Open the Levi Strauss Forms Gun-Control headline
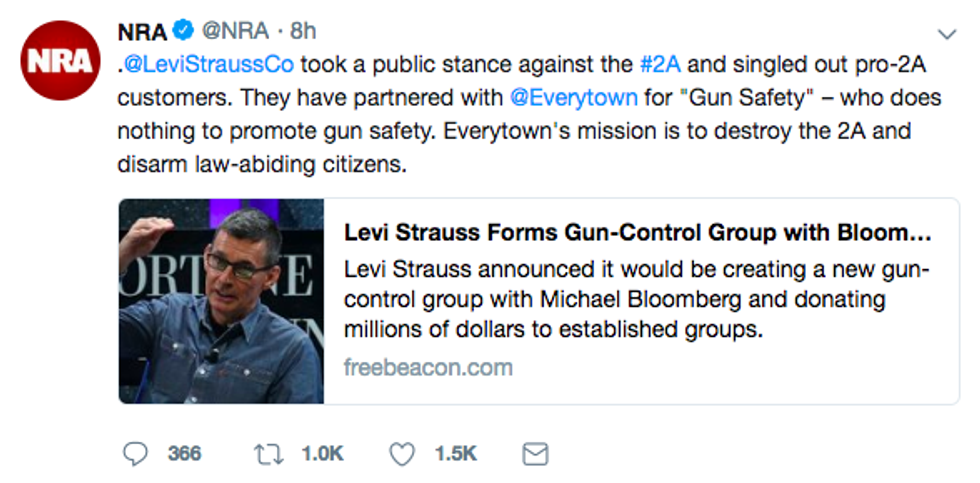980x483 pixels. pyautogui.click(x=637, y=233)
